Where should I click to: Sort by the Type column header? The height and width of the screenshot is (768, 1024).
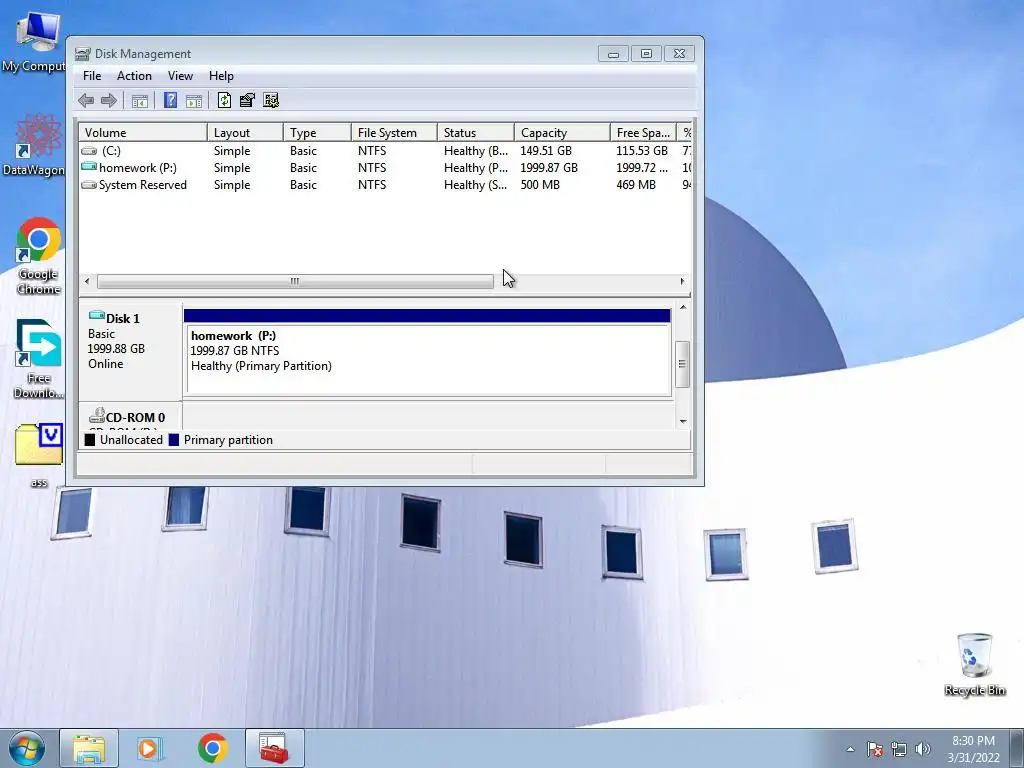(317, 133)
